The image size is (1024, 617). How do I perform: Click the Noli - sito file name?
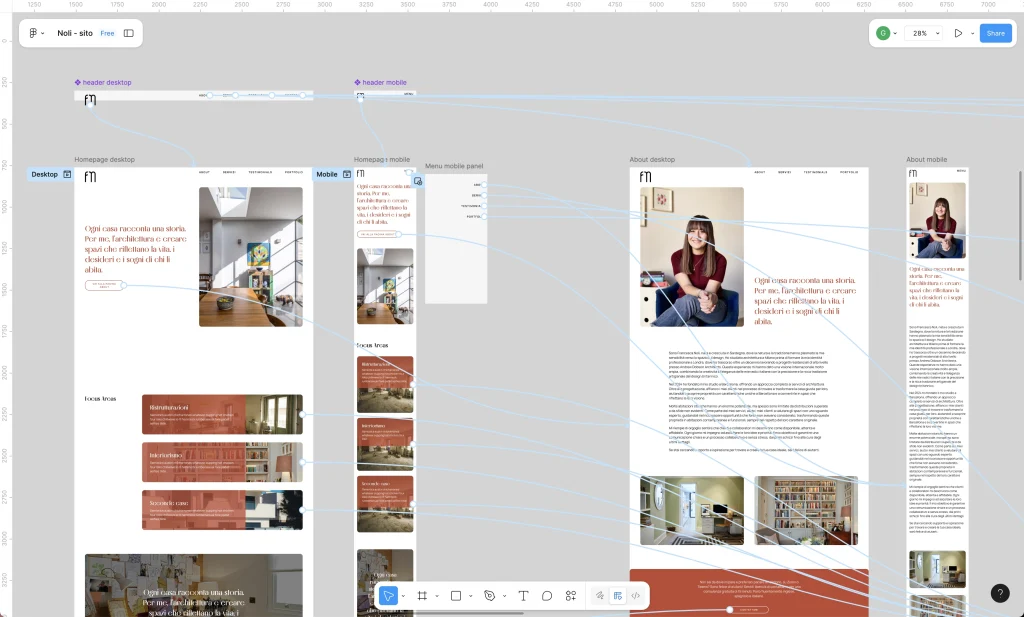75,33
